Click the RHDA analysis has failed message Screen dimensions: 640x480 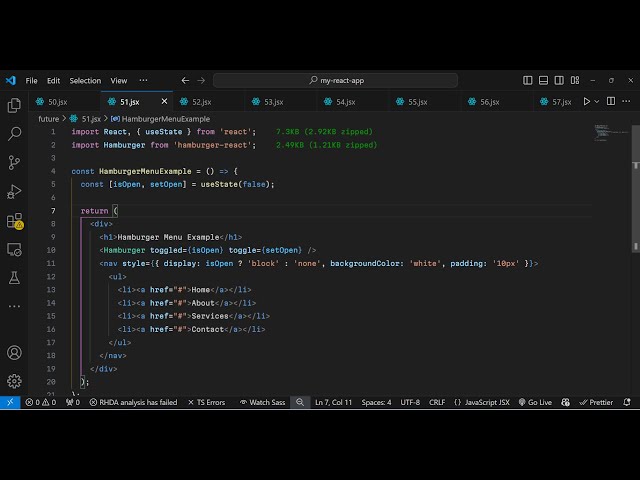tap(133, 402)
